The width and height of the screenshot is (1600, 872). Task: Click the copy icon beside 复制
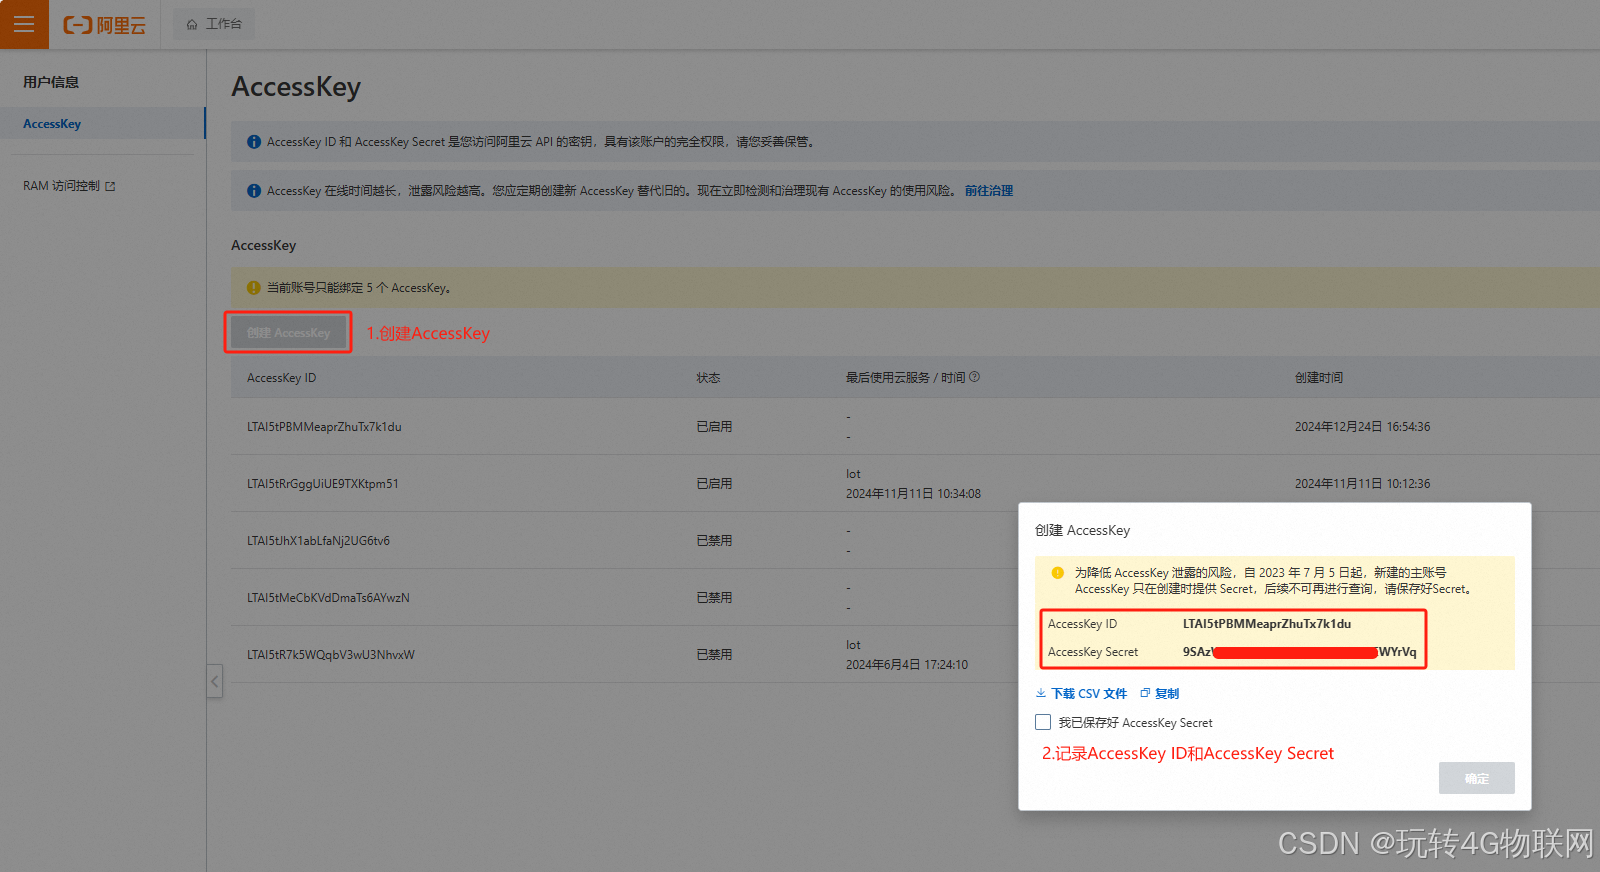1145,693
